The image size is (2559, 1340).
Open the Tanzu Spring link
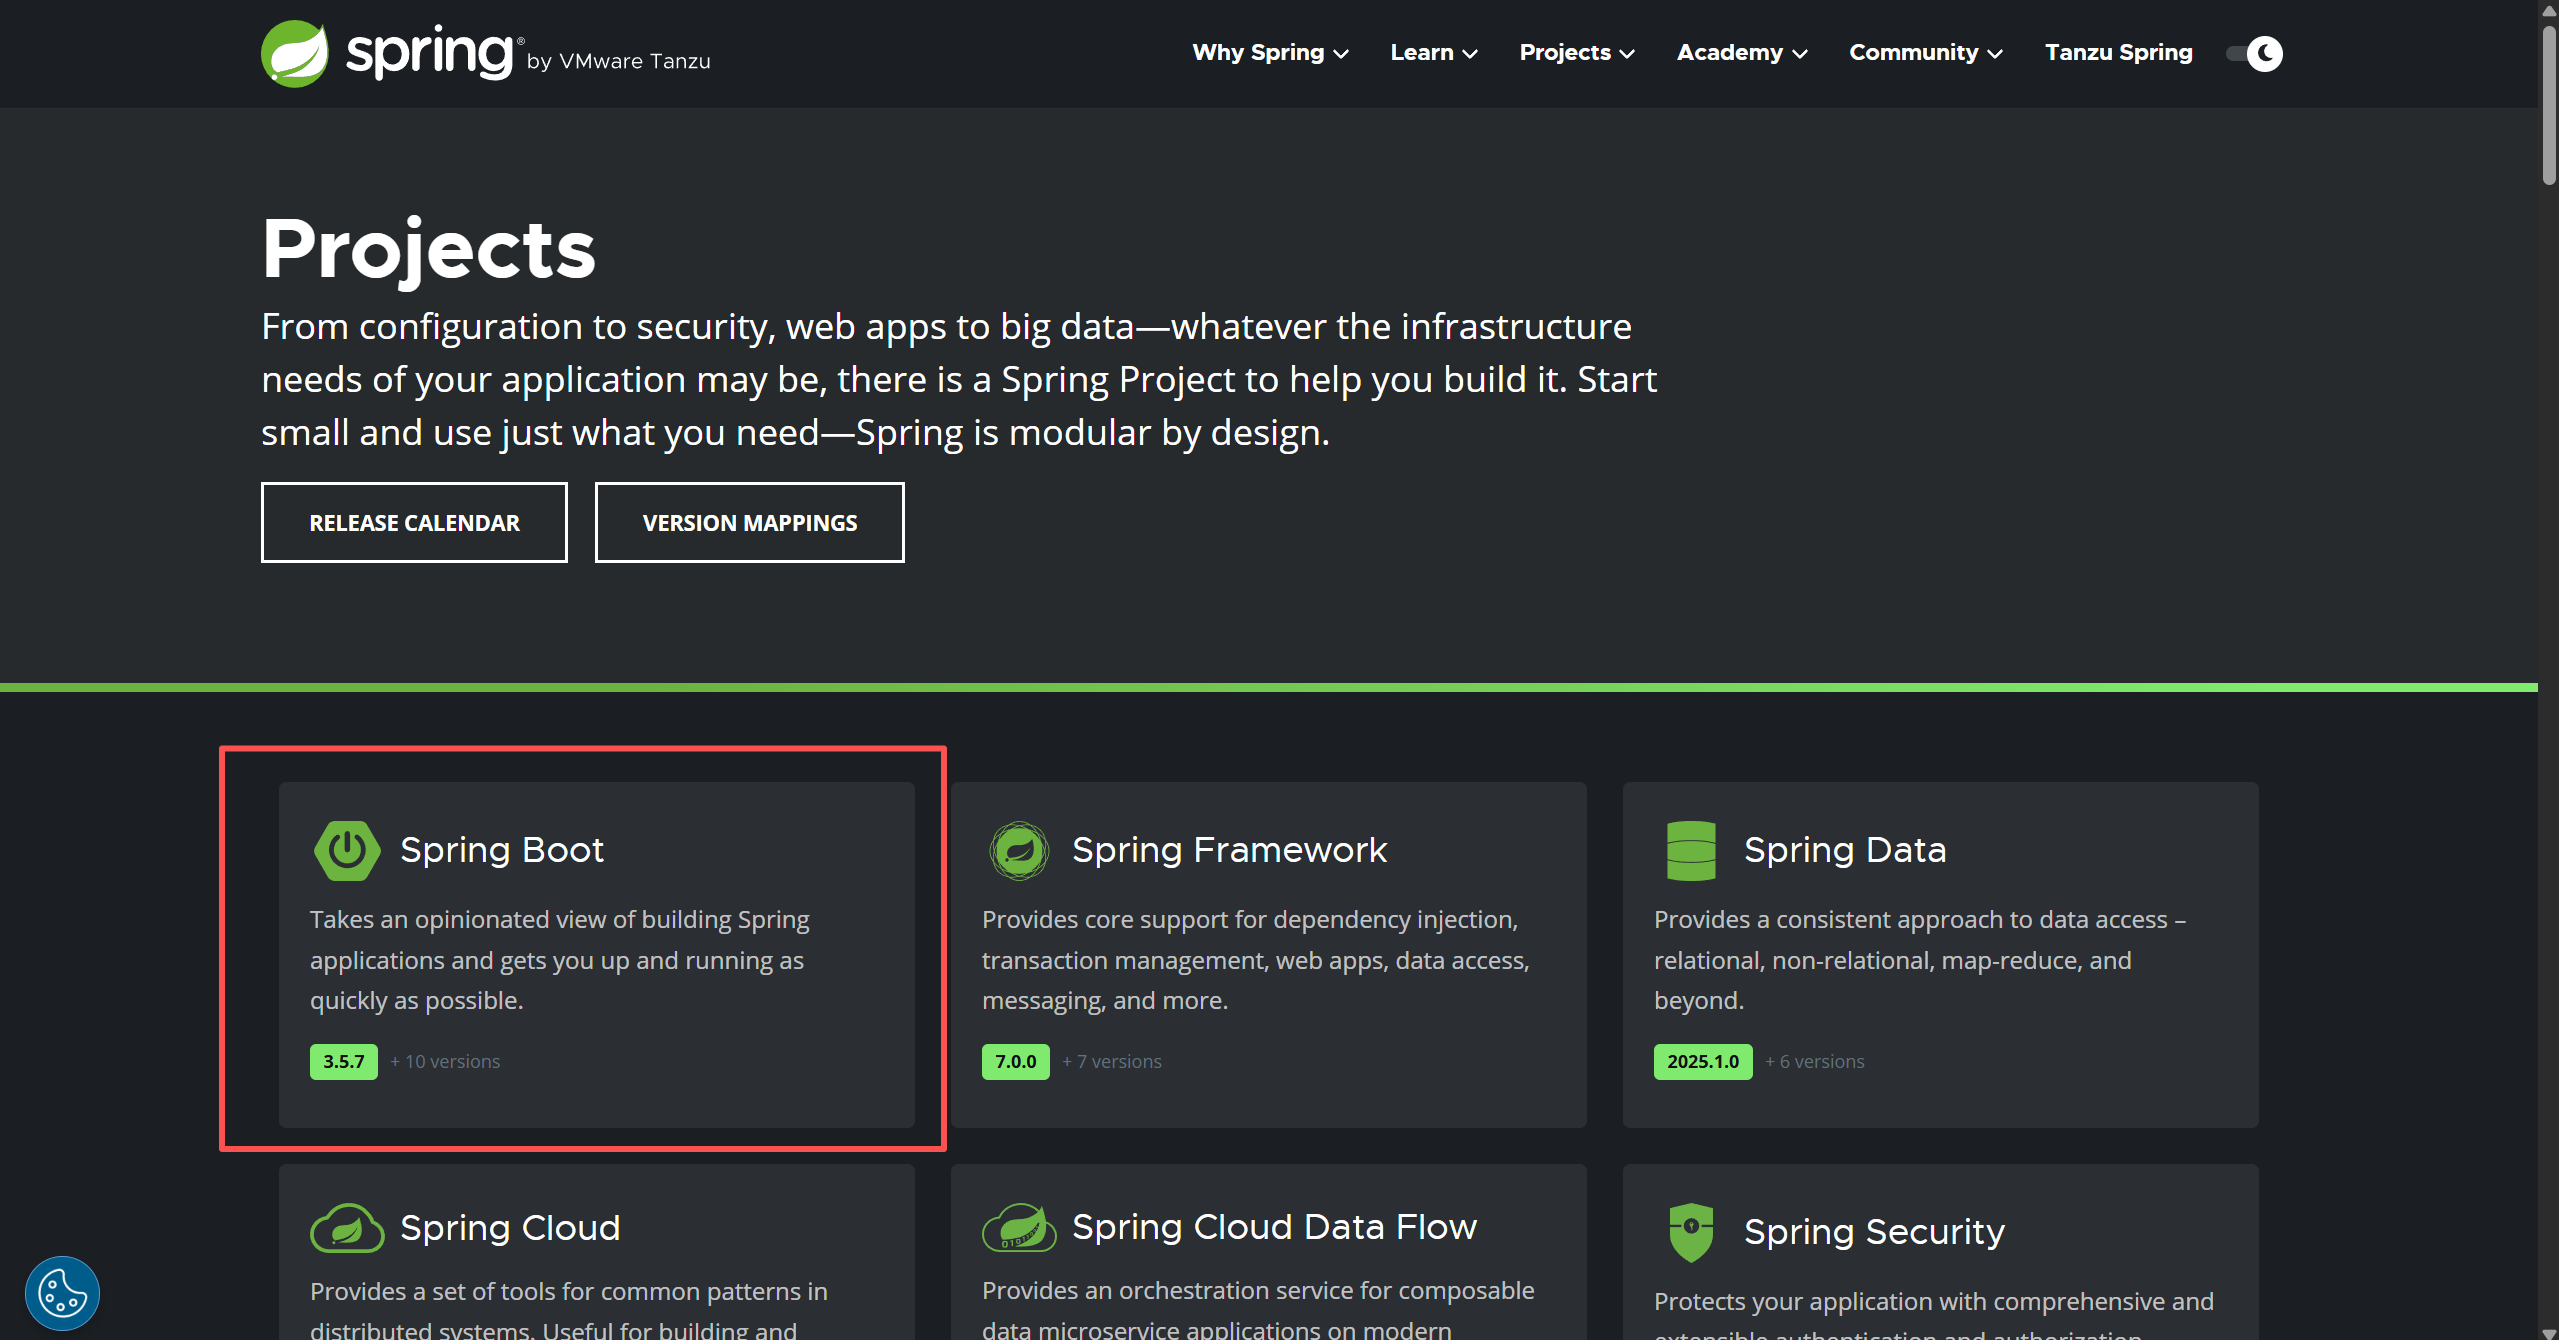pyautogui.click(x=2118, y=53)
